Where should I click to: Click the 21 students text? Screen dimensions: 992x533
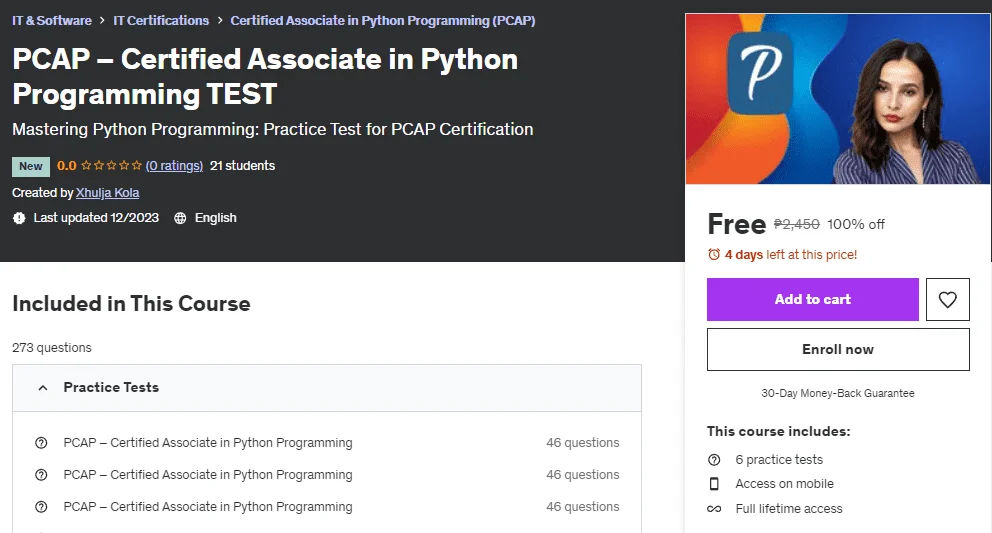(x=242, y=166)
